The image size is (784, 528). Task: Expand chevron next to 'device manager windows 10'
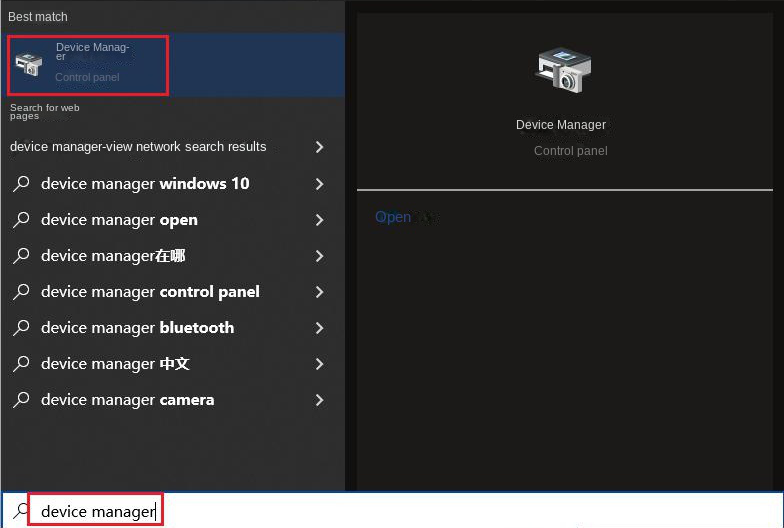(x=319, y=184)
